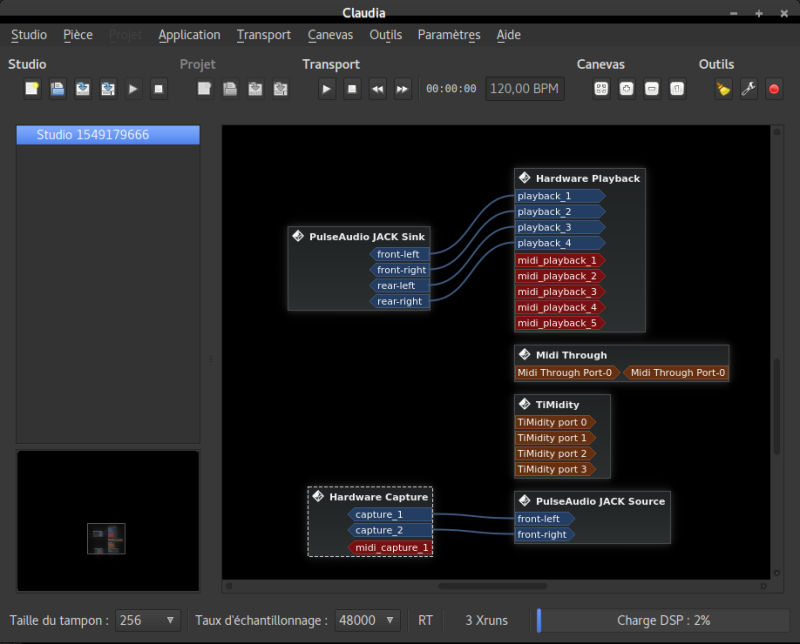Rewind the transport playback
The height and width of the screenshot is (644, 800).
click(x=377, y=89)
